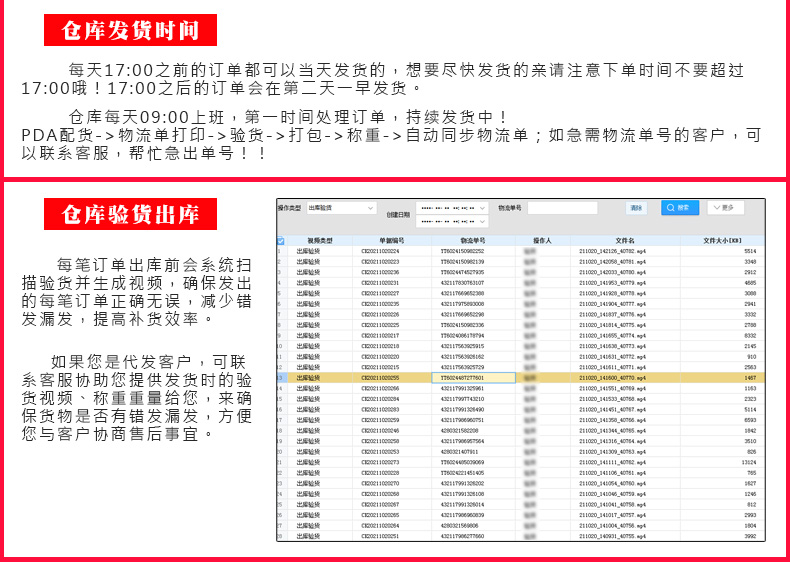Click the 文件名 column header
790x562 pixels.
coord(625,241)
